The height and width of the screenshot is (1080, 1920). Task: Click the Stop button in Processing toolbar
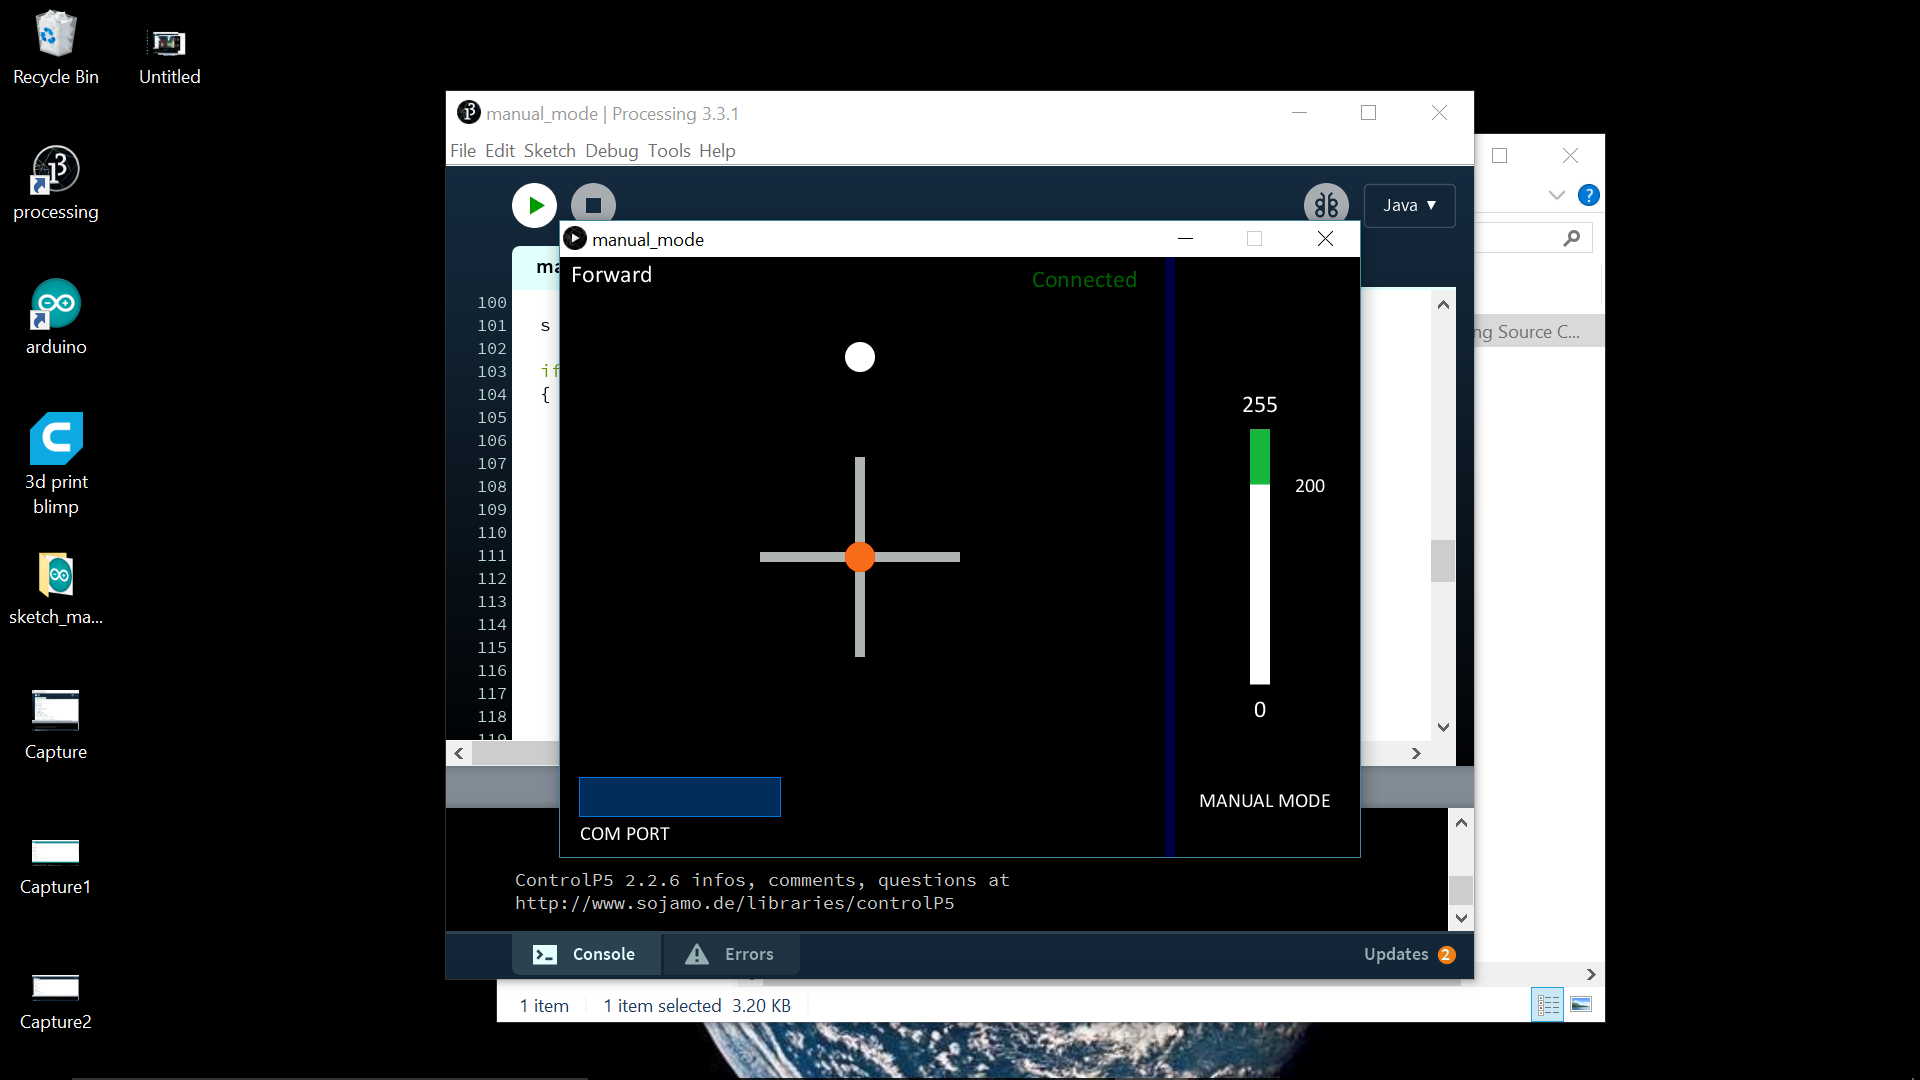click(x=593, y=204)
